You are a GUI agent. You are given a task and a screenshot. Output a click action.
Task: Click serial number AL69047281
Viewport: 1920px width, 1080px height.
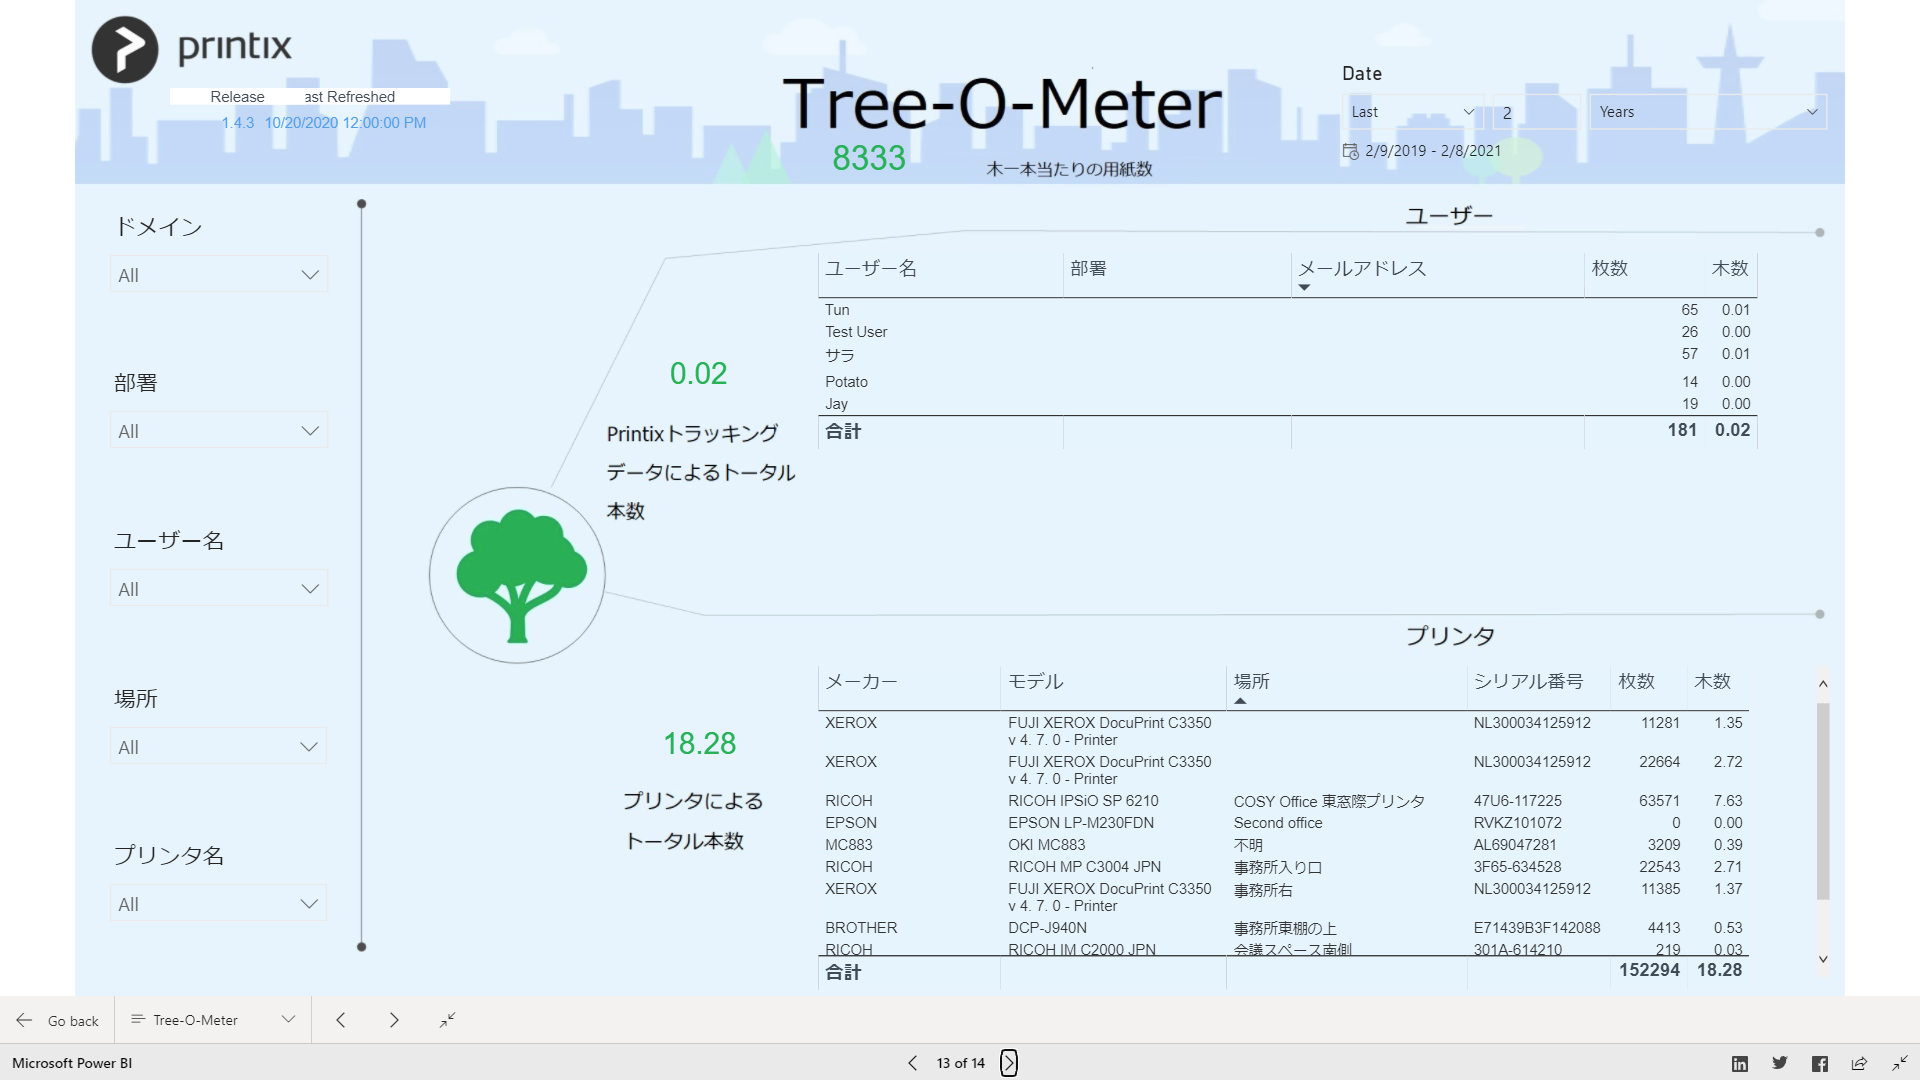[1515, 845]
